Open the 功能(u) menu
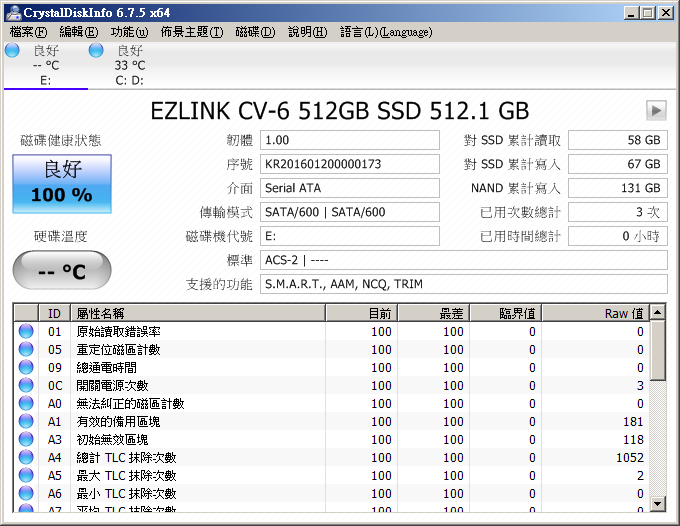Screen dimensions: 680x526 point(129,32)
